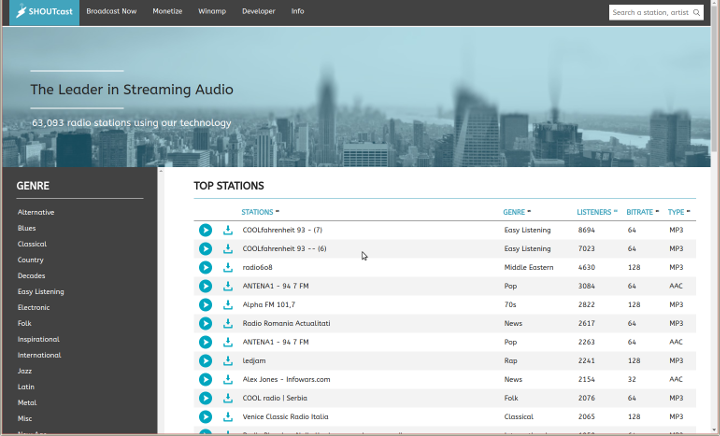
Task: Select Folk genre in sidebar
Action: (24, 324)
